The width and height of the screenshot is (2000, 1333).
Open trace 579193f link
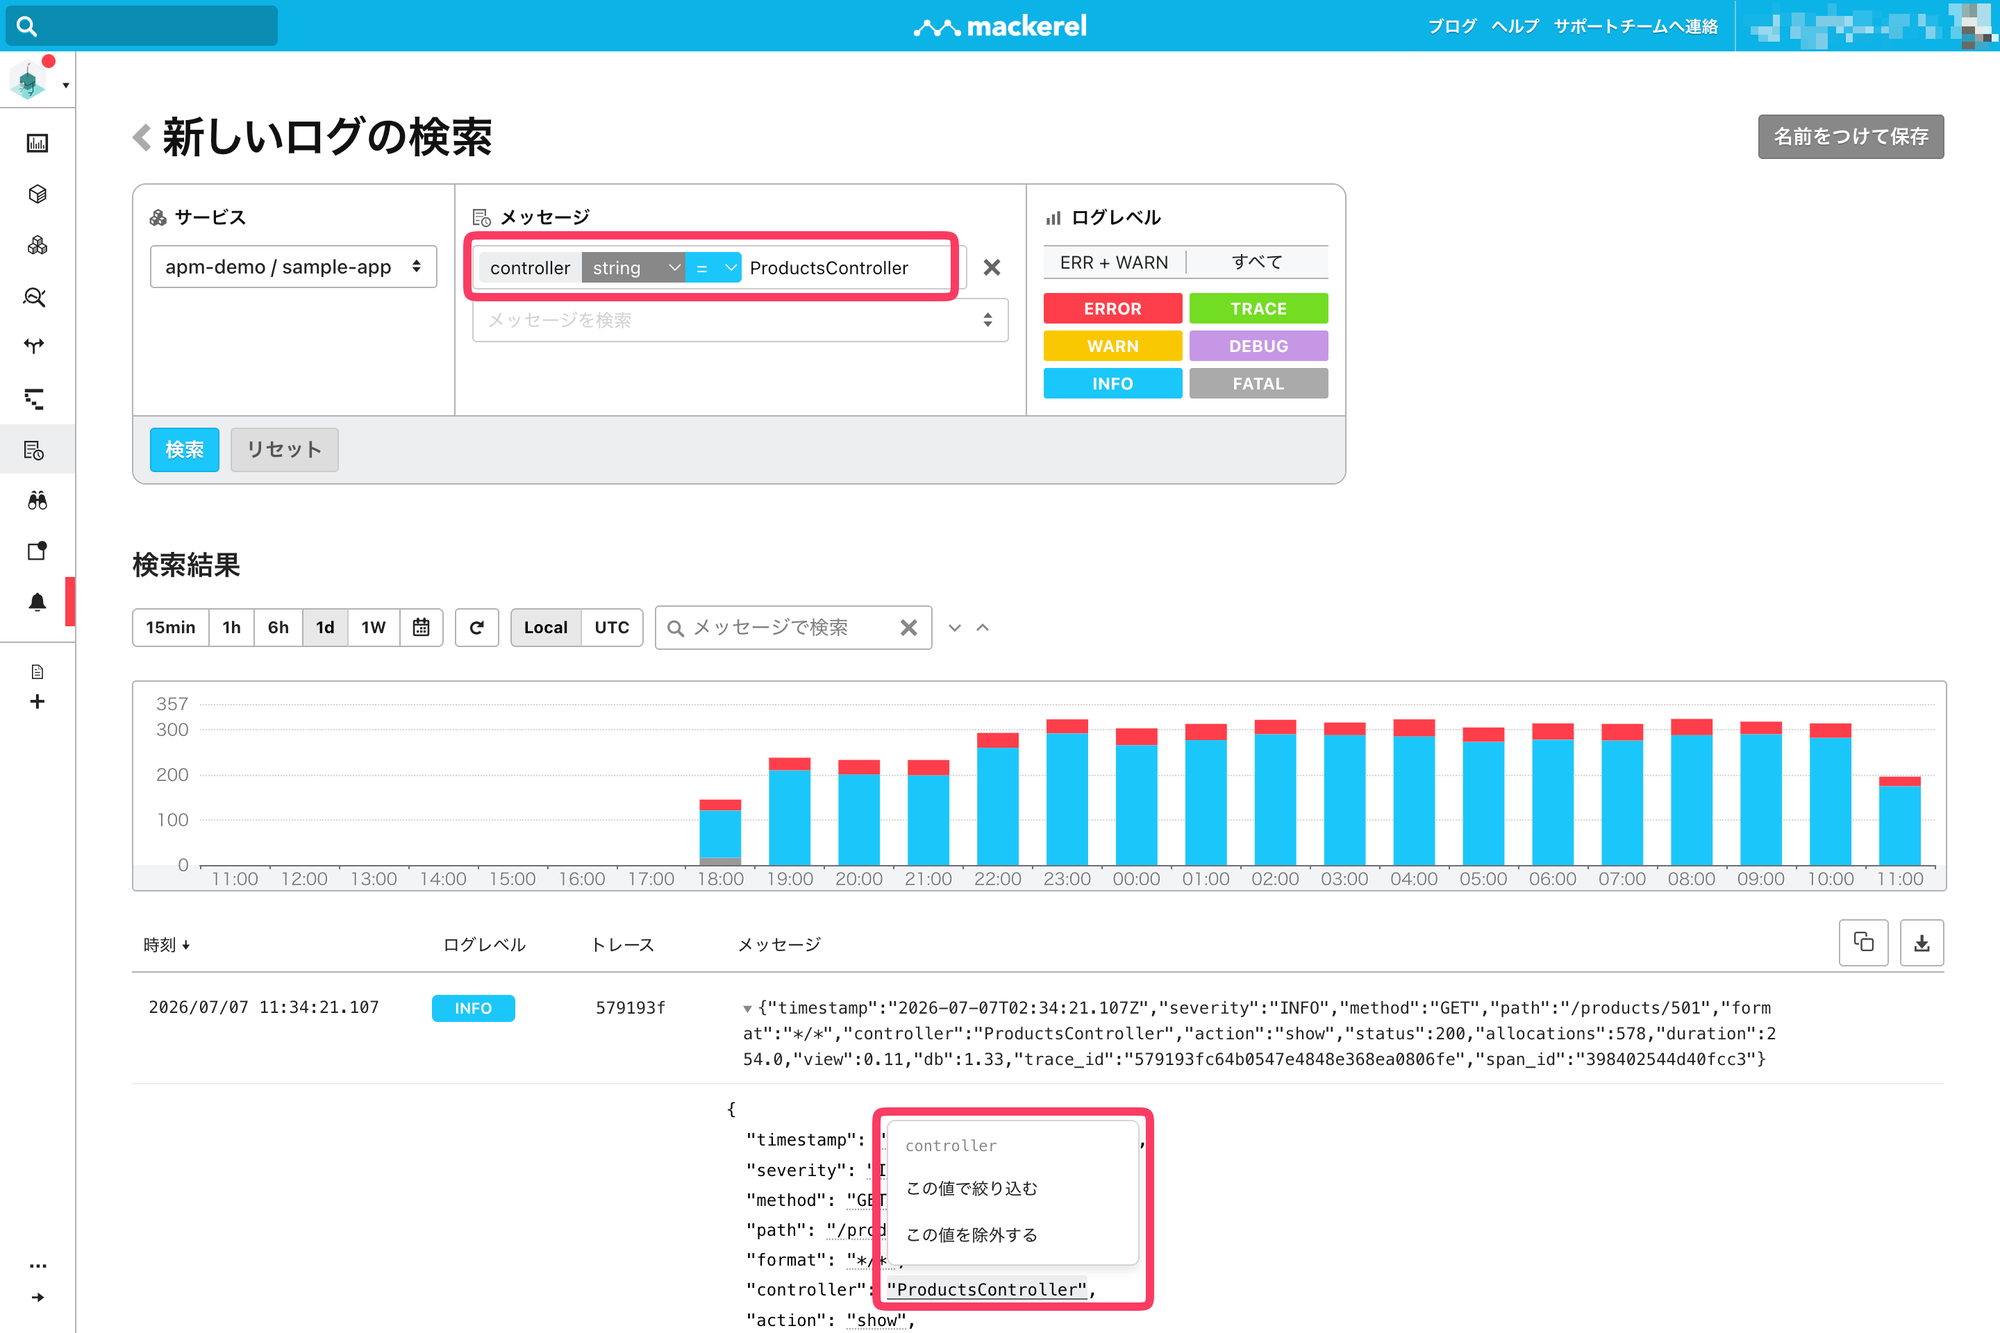click(x=630, y=1008)
